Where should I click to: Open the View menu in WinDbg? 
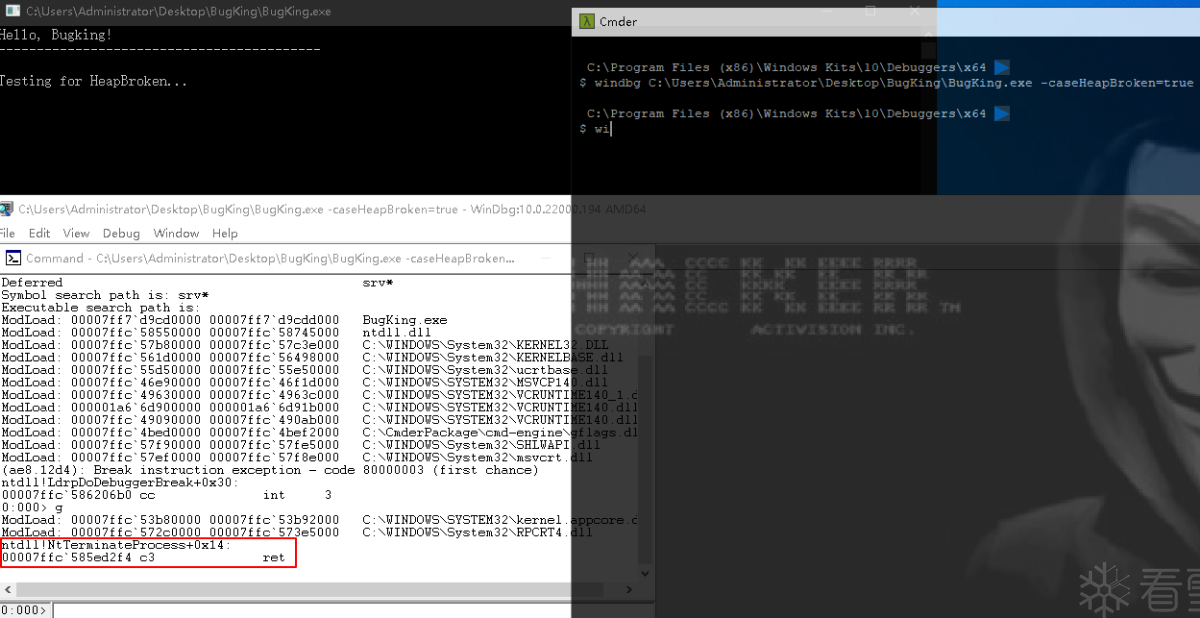tap(76, 233)
